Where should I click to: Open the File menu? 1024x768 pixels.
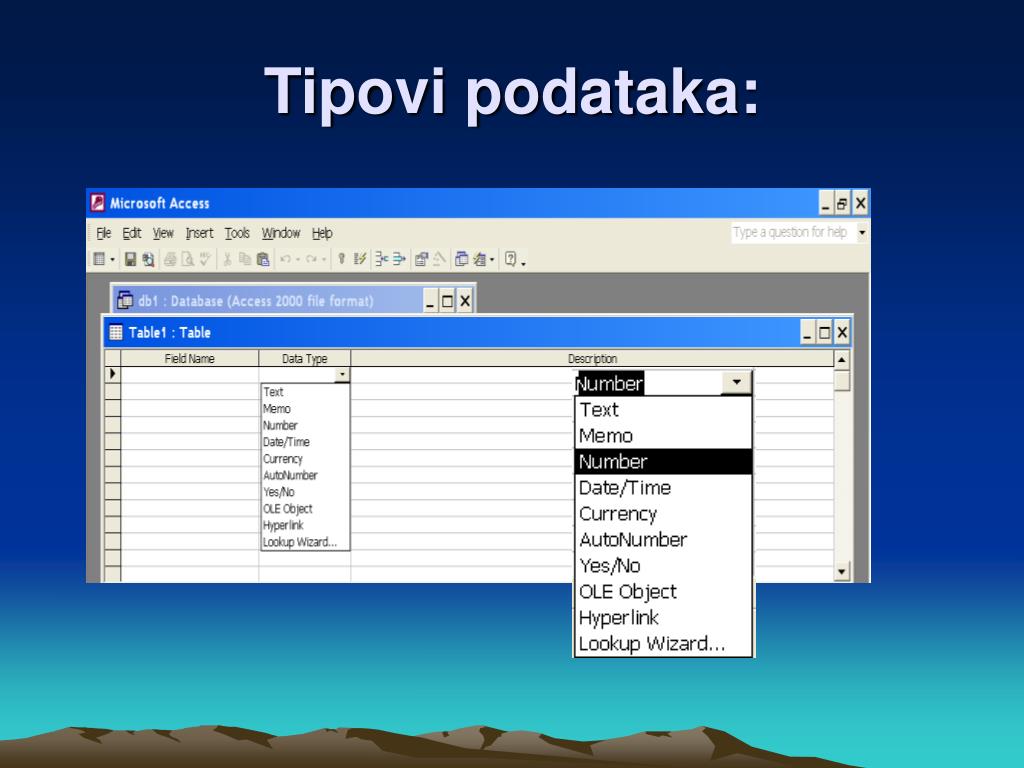[x=104, y=233]
